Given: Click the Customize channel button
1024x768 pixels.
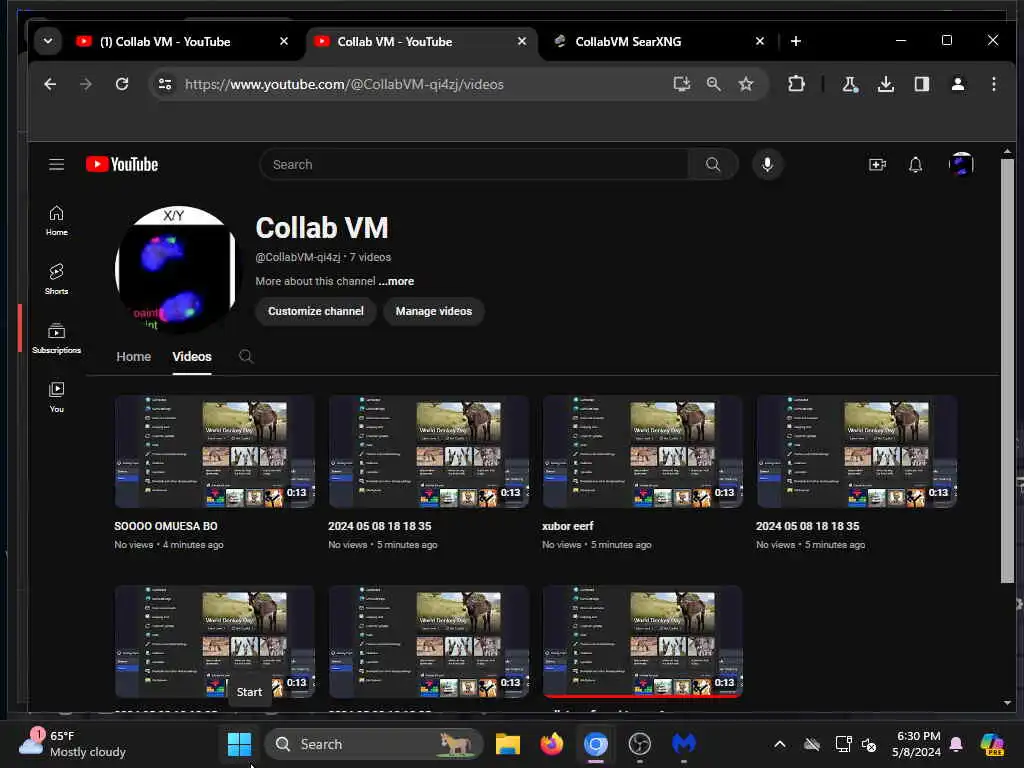Looking at the screenshot, I should coord(315,312).
